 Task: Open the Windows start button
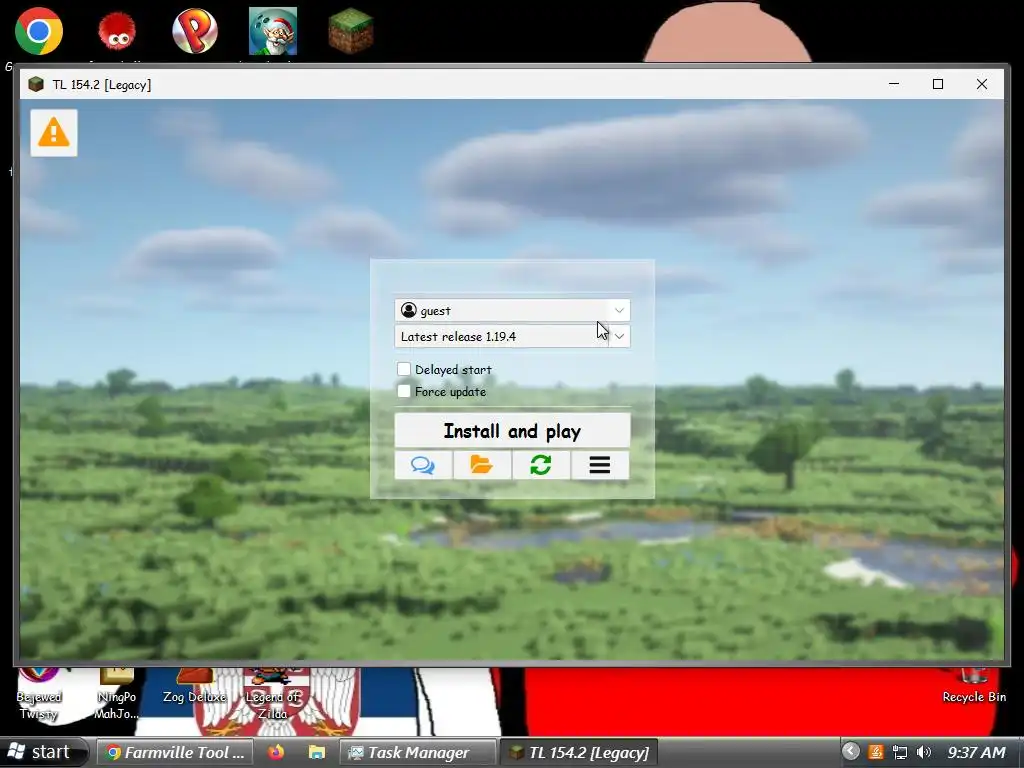(43, 752)
